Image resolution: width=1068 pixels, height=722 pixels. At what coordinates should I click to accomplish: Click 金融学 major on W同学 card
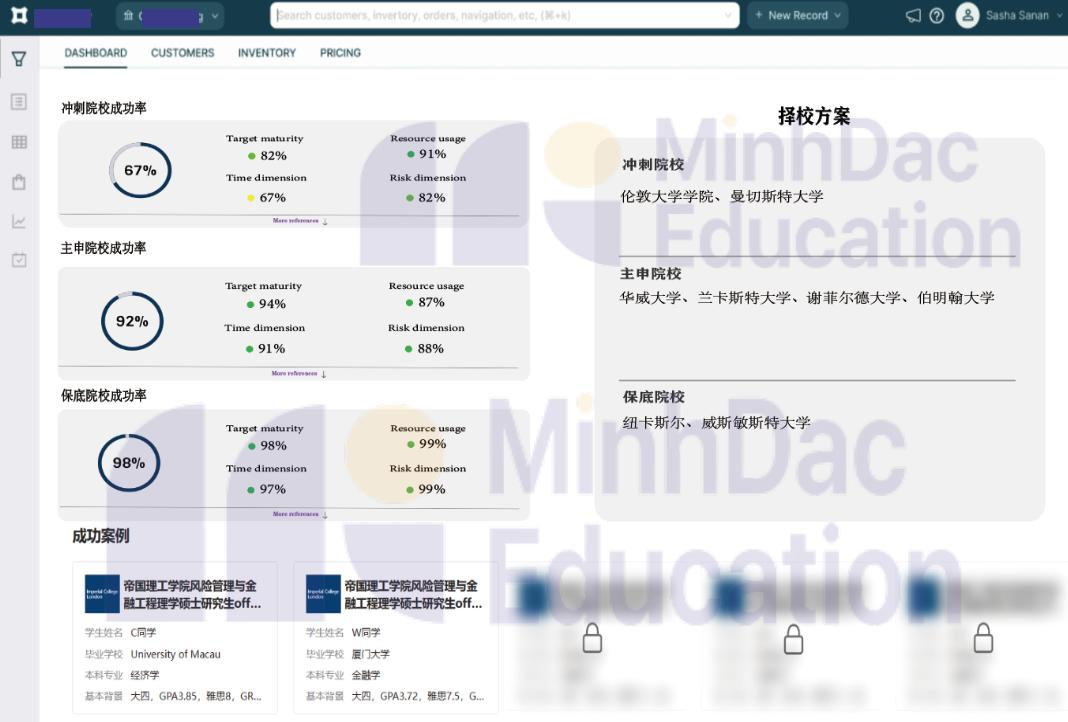coord(366,675)
